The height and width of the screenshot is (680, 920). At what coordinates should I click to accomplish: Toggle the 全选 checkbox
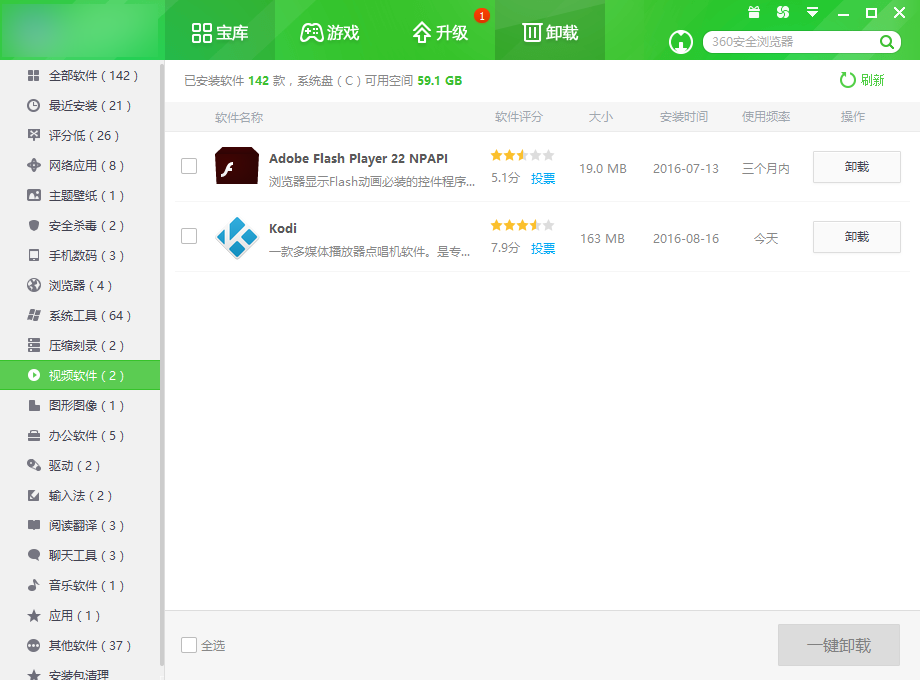[189, 645]
